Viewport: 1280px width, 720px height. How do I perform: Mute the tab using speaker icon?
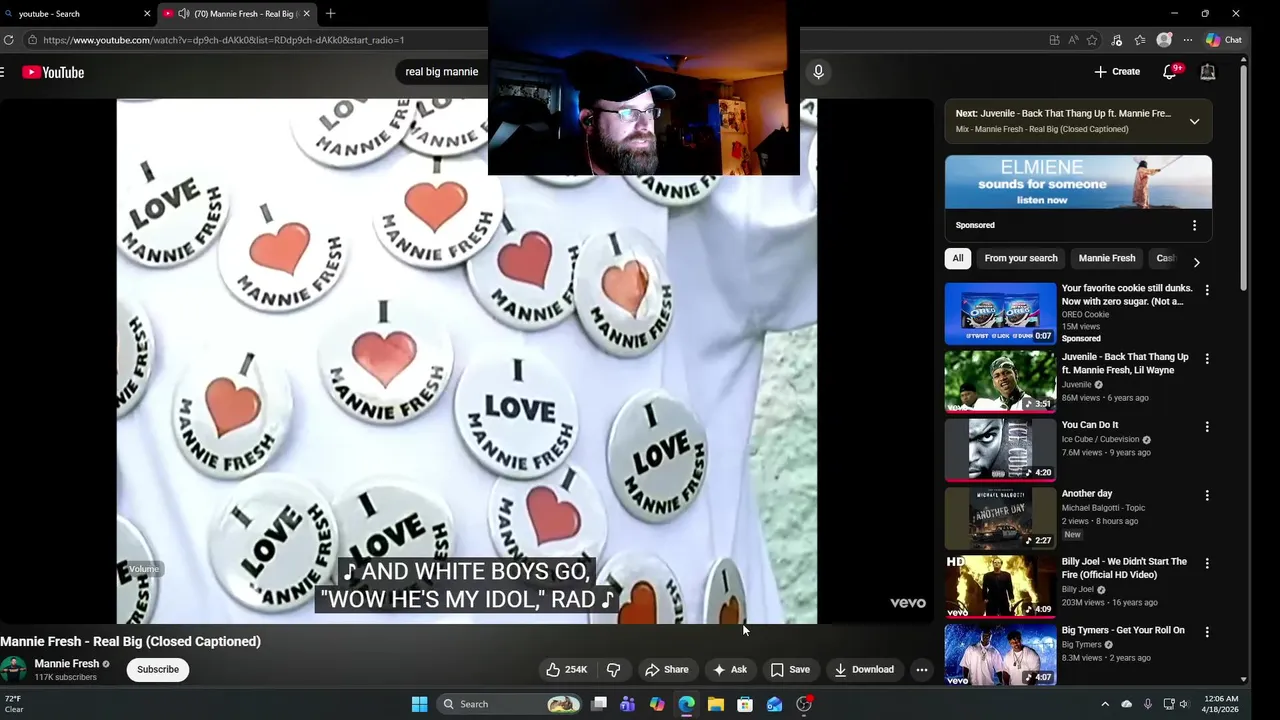[x=183, y=14]
